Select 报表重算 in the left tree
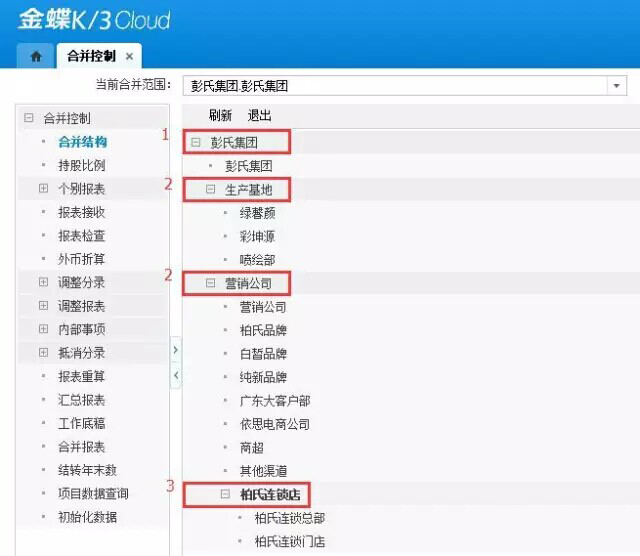This screenshot has height=556, width=640. (82, 376)
